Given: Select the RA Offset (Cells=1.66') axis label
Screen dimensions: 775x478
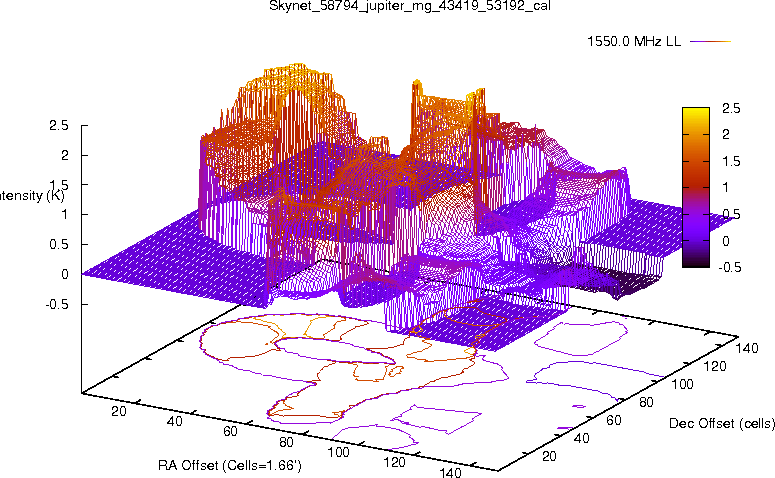Looking at the screenshot, I should [x=230, y=465].
